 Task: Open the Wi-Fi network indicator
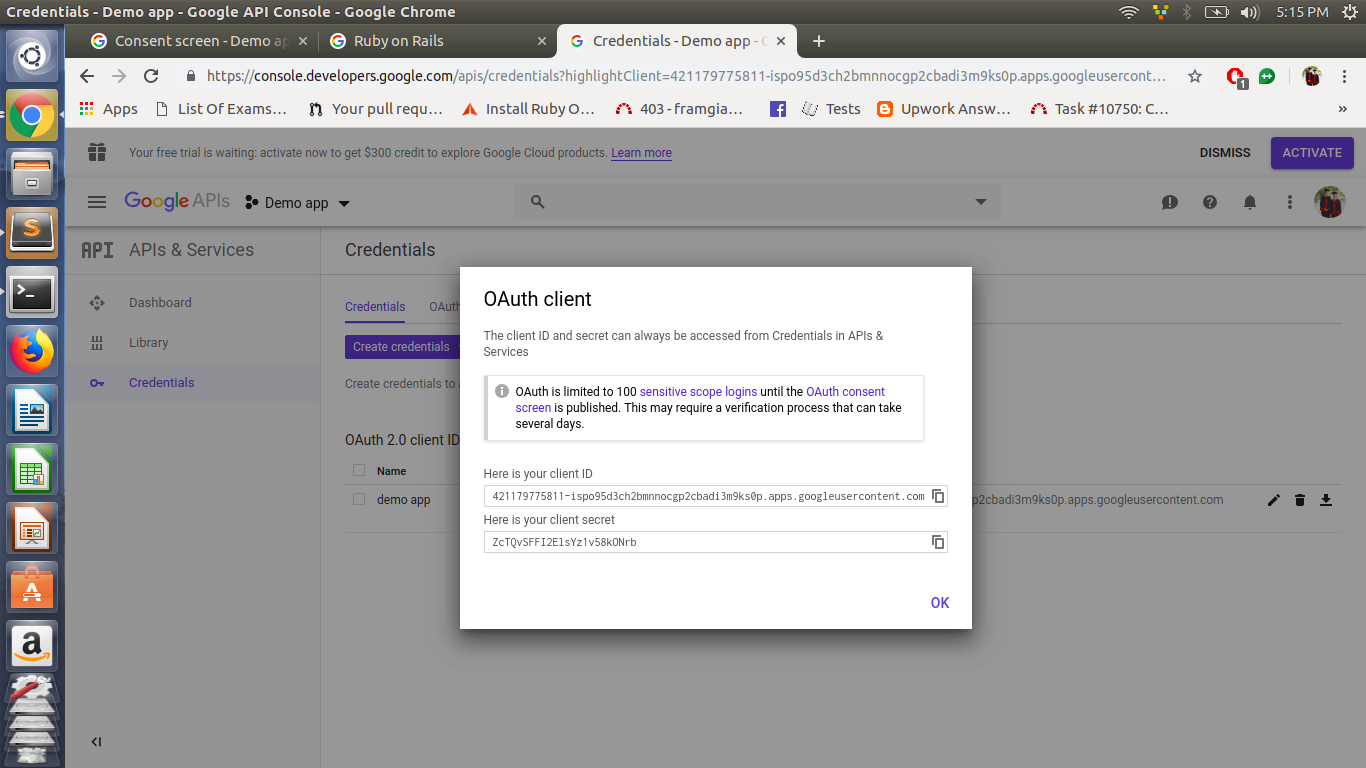pyautogui.click(x=1129, y=12)
